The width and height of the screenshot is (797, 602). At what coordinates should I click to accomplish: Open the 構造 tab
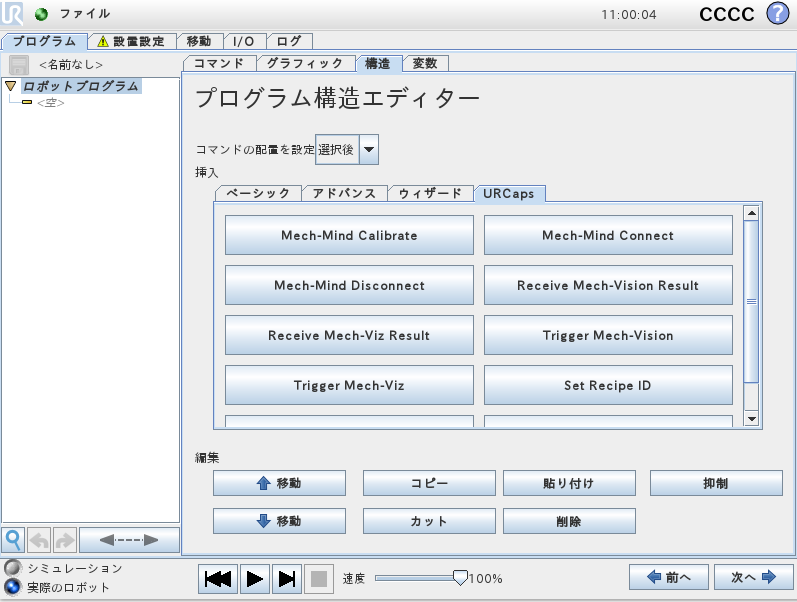tap(378, 64)
